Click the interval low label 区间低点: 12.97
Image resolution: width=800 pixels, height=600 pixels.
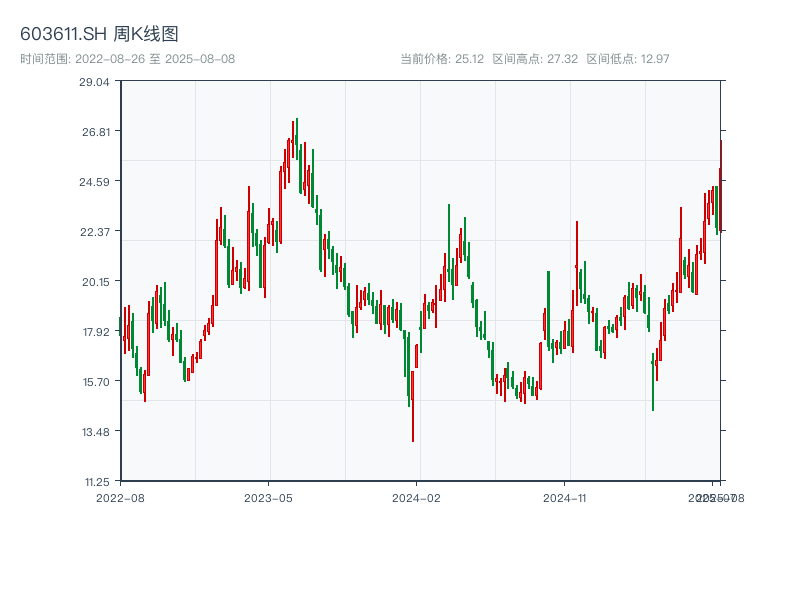tap(628, 59)
